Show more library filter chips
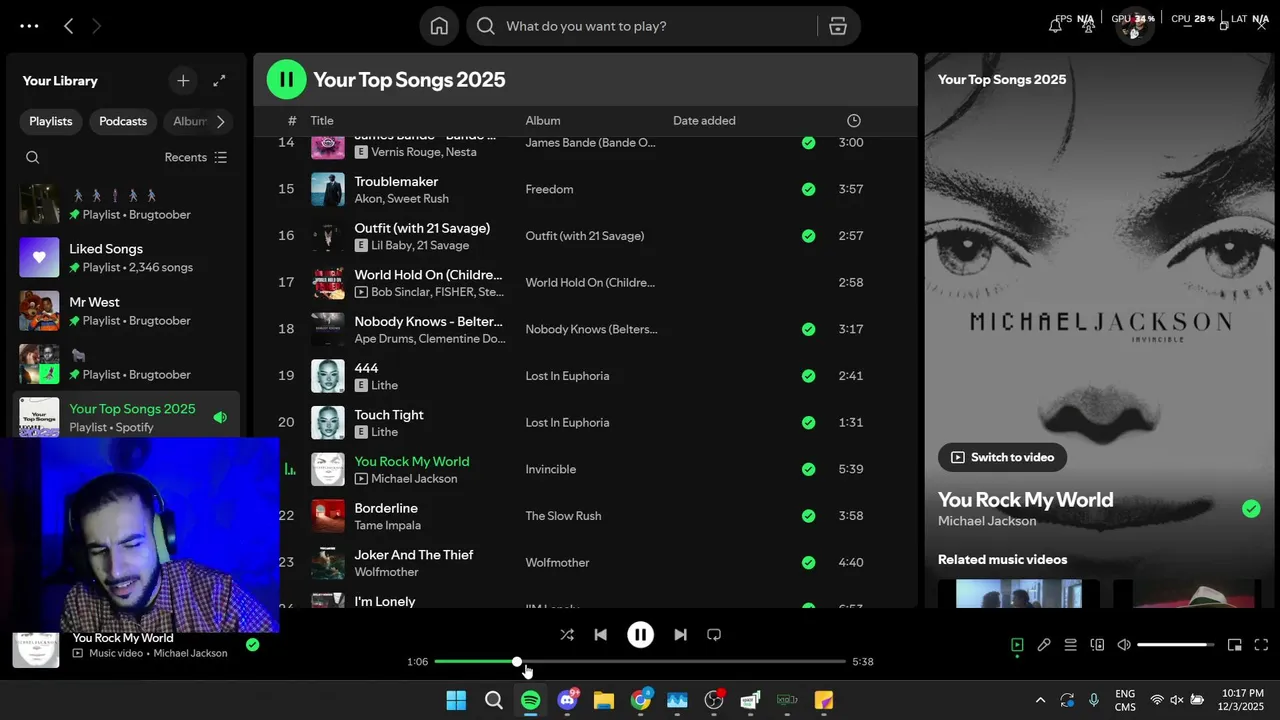The image size is (1280, 720). pos(221,121)
